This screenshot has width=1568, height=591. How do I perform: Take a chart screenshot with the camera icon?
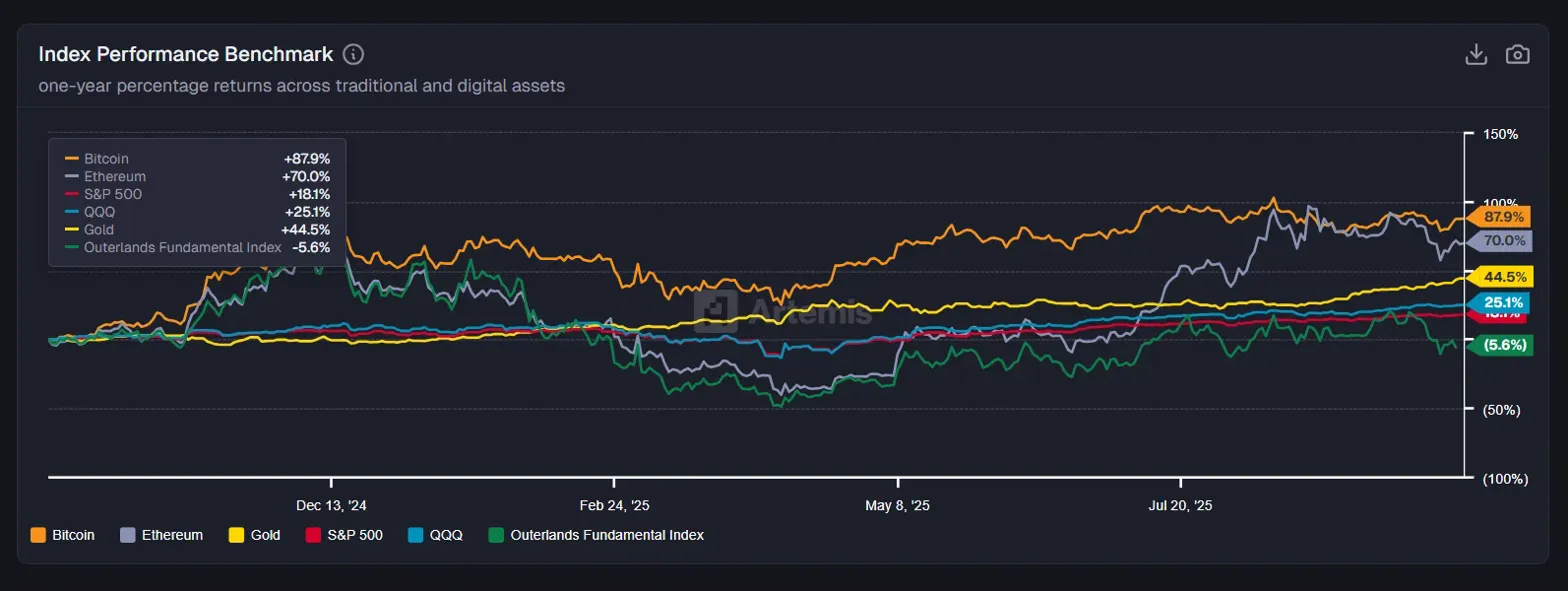[x=1518, y=54]
